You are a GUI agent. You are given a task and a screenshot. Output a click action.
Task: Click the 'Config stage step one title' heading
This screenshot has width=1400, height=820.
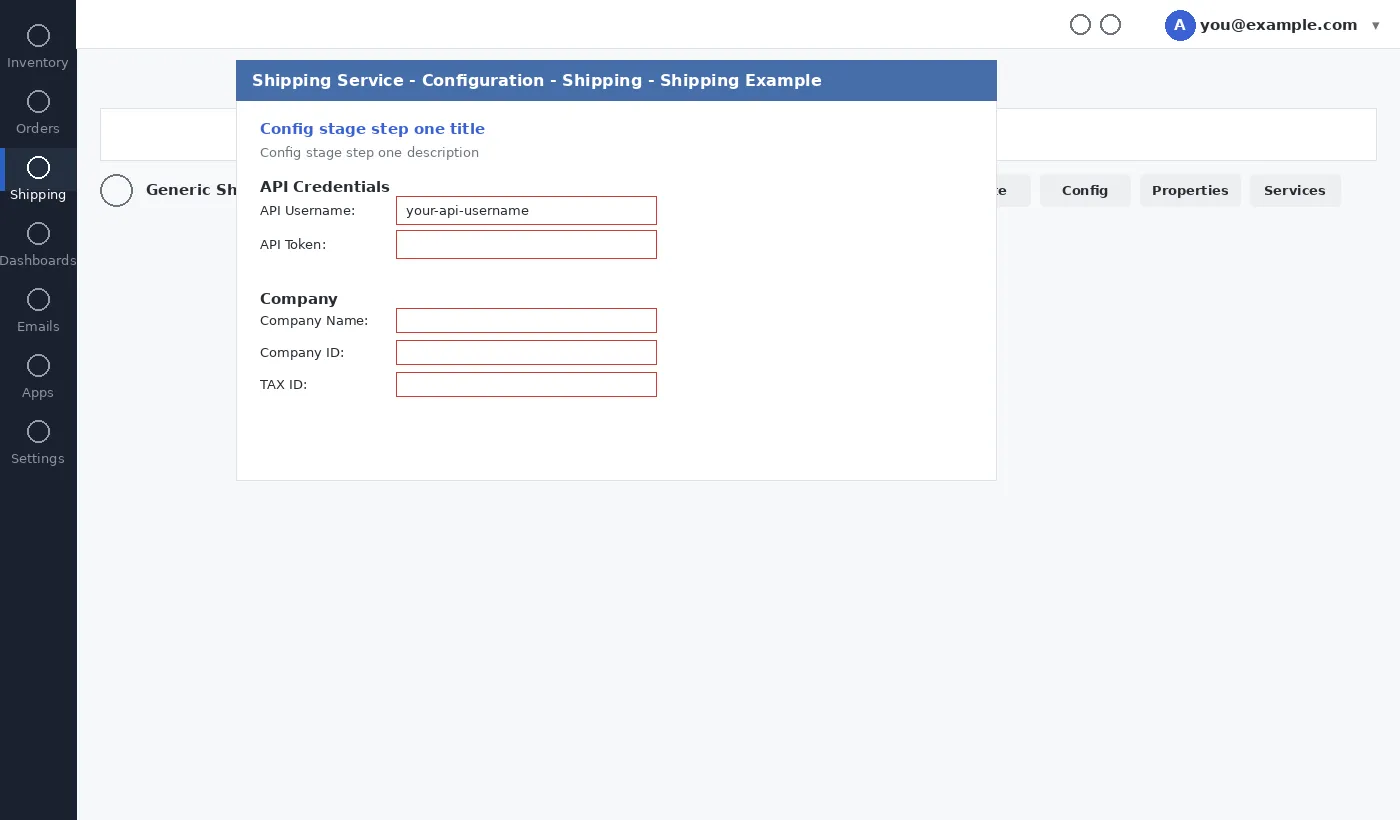pos(372,128)
